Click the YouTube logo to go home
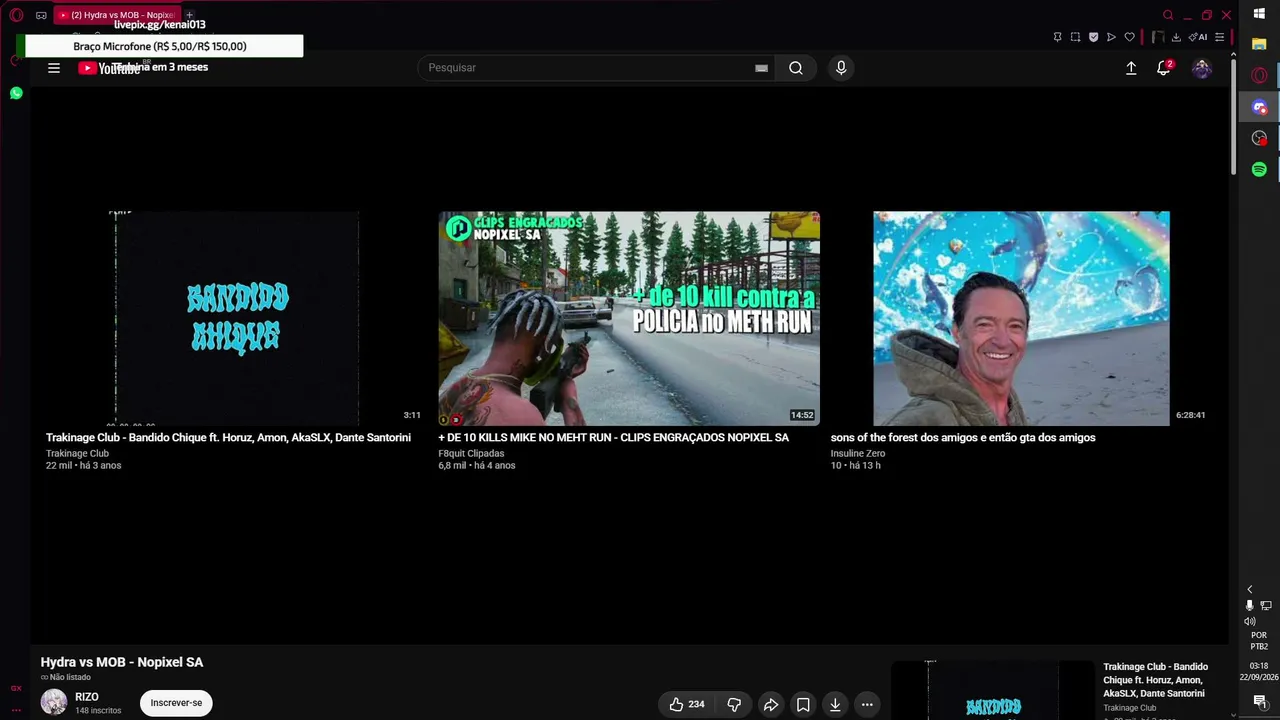This screenshot has width=1280, height=720. point(109,68)
